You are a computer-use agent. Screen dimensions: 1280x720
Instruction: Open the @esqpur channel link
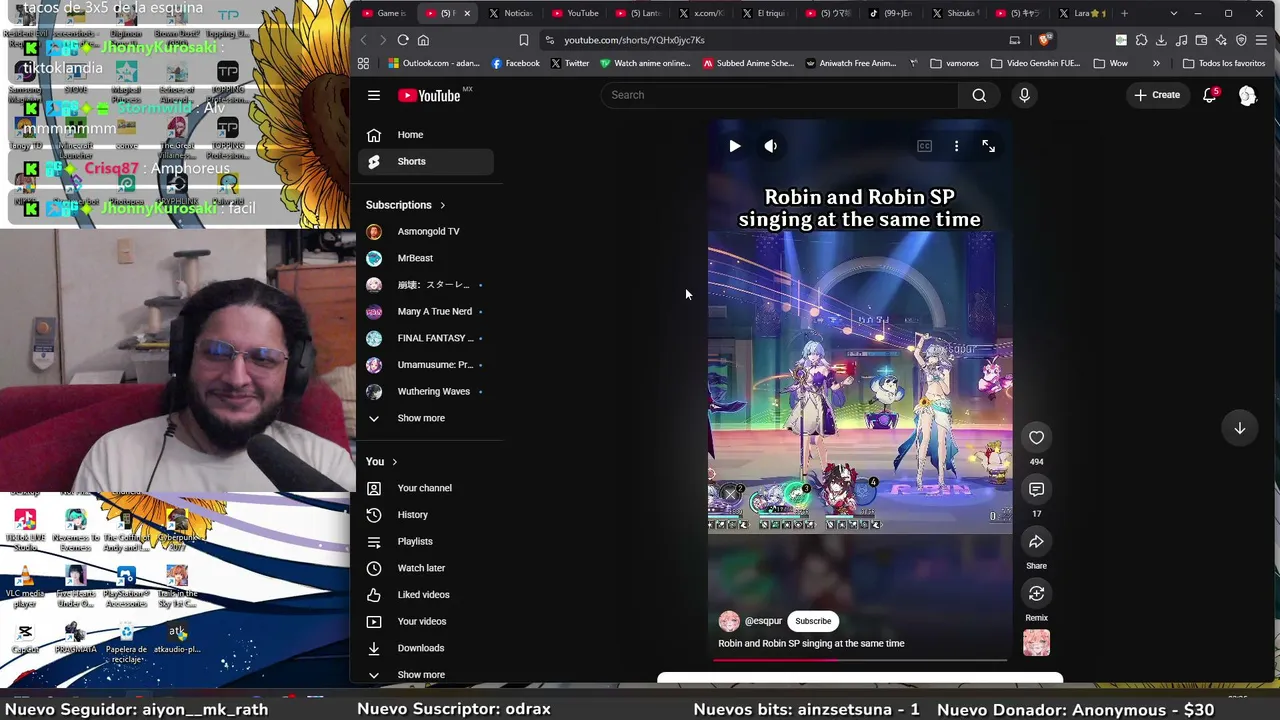click(763, 621)
